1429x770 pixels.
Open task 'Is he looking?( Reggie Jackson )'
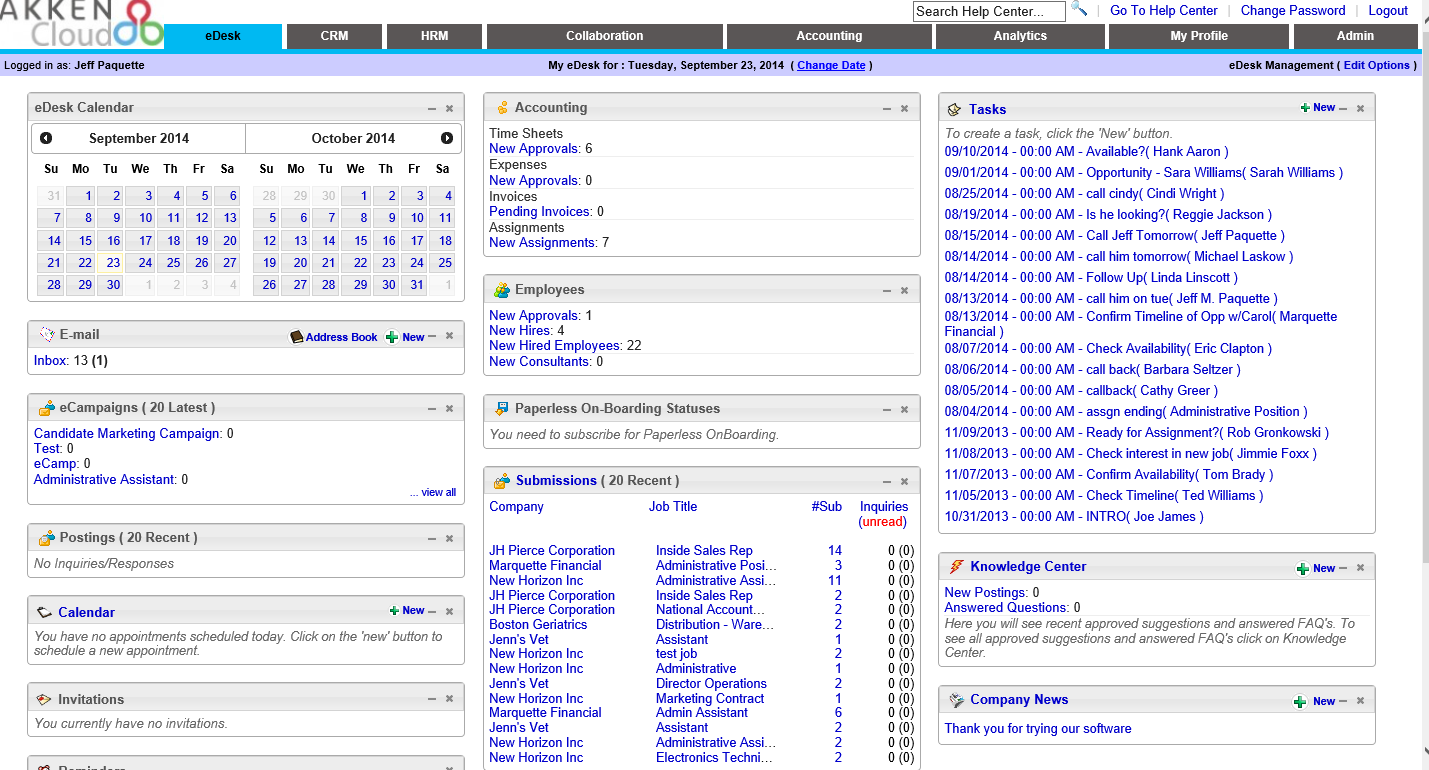click(x=1108, y=215)
